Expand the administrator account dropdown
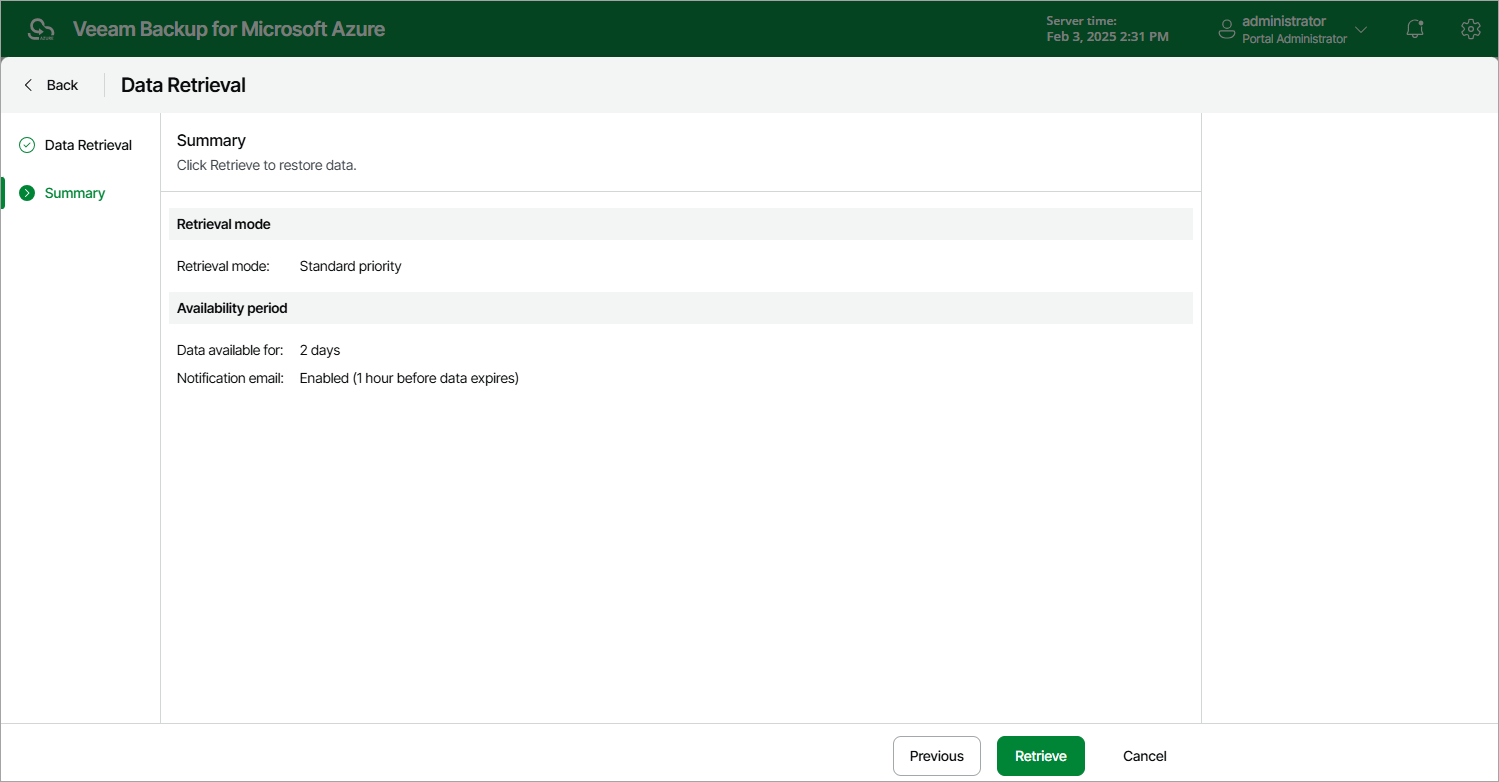1499x782 pixels. coord(1361,29)
